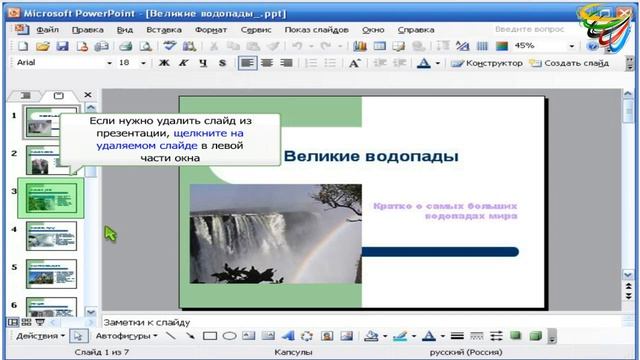Align text right button
Screen dimensions: 640x360
coord(287,63)
